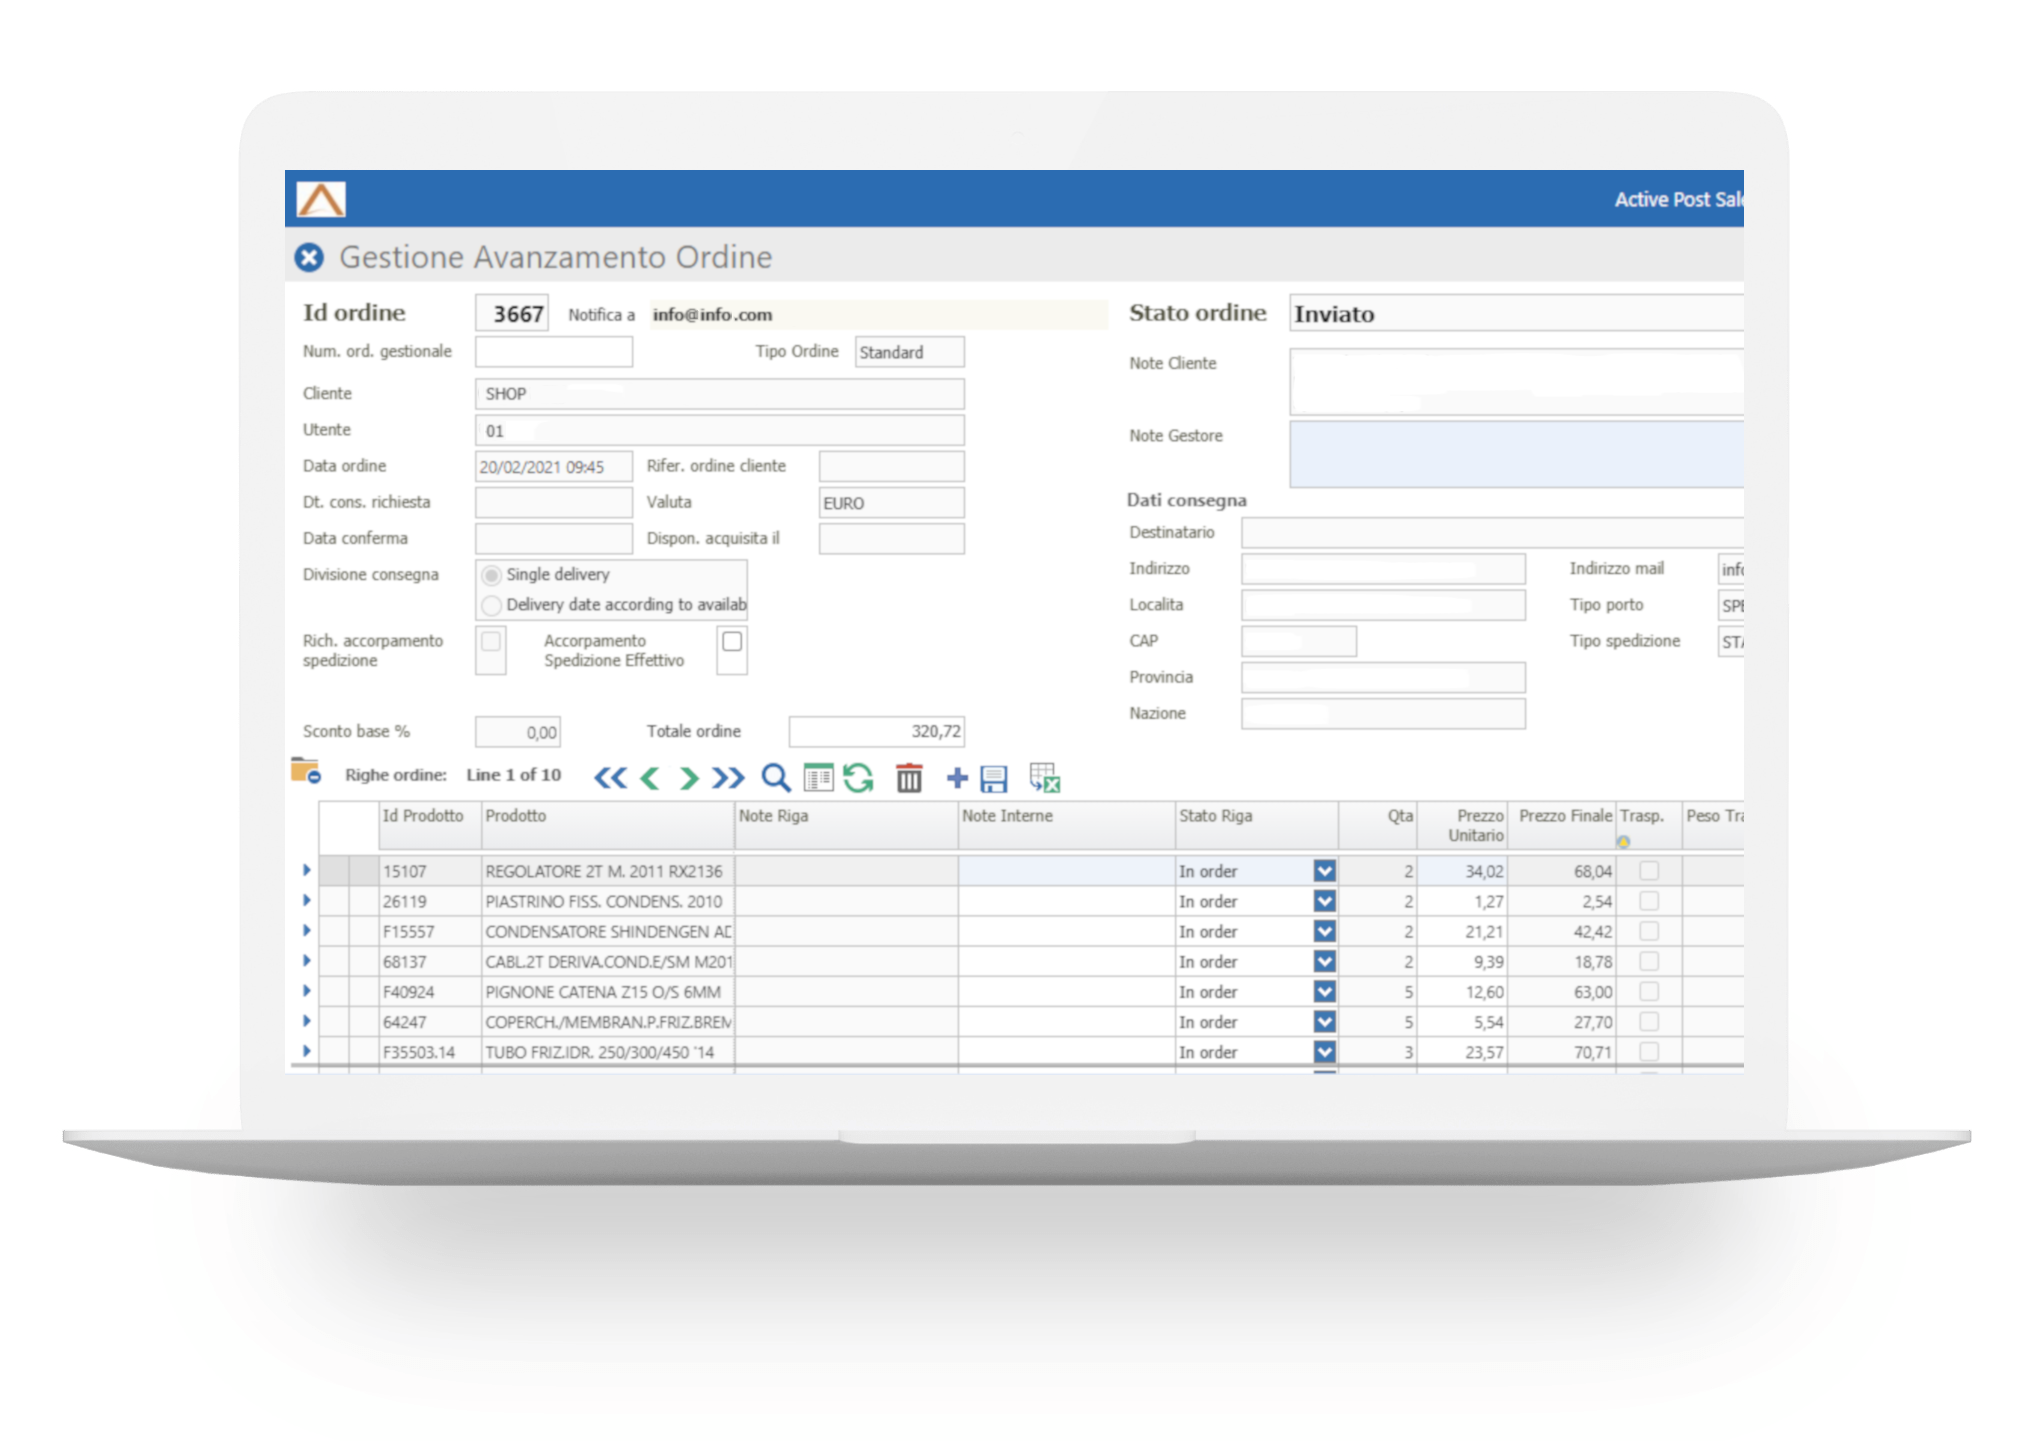Select Delivery date according to availability
This screenshot has height=1441, width=2034.
point(491,605)
